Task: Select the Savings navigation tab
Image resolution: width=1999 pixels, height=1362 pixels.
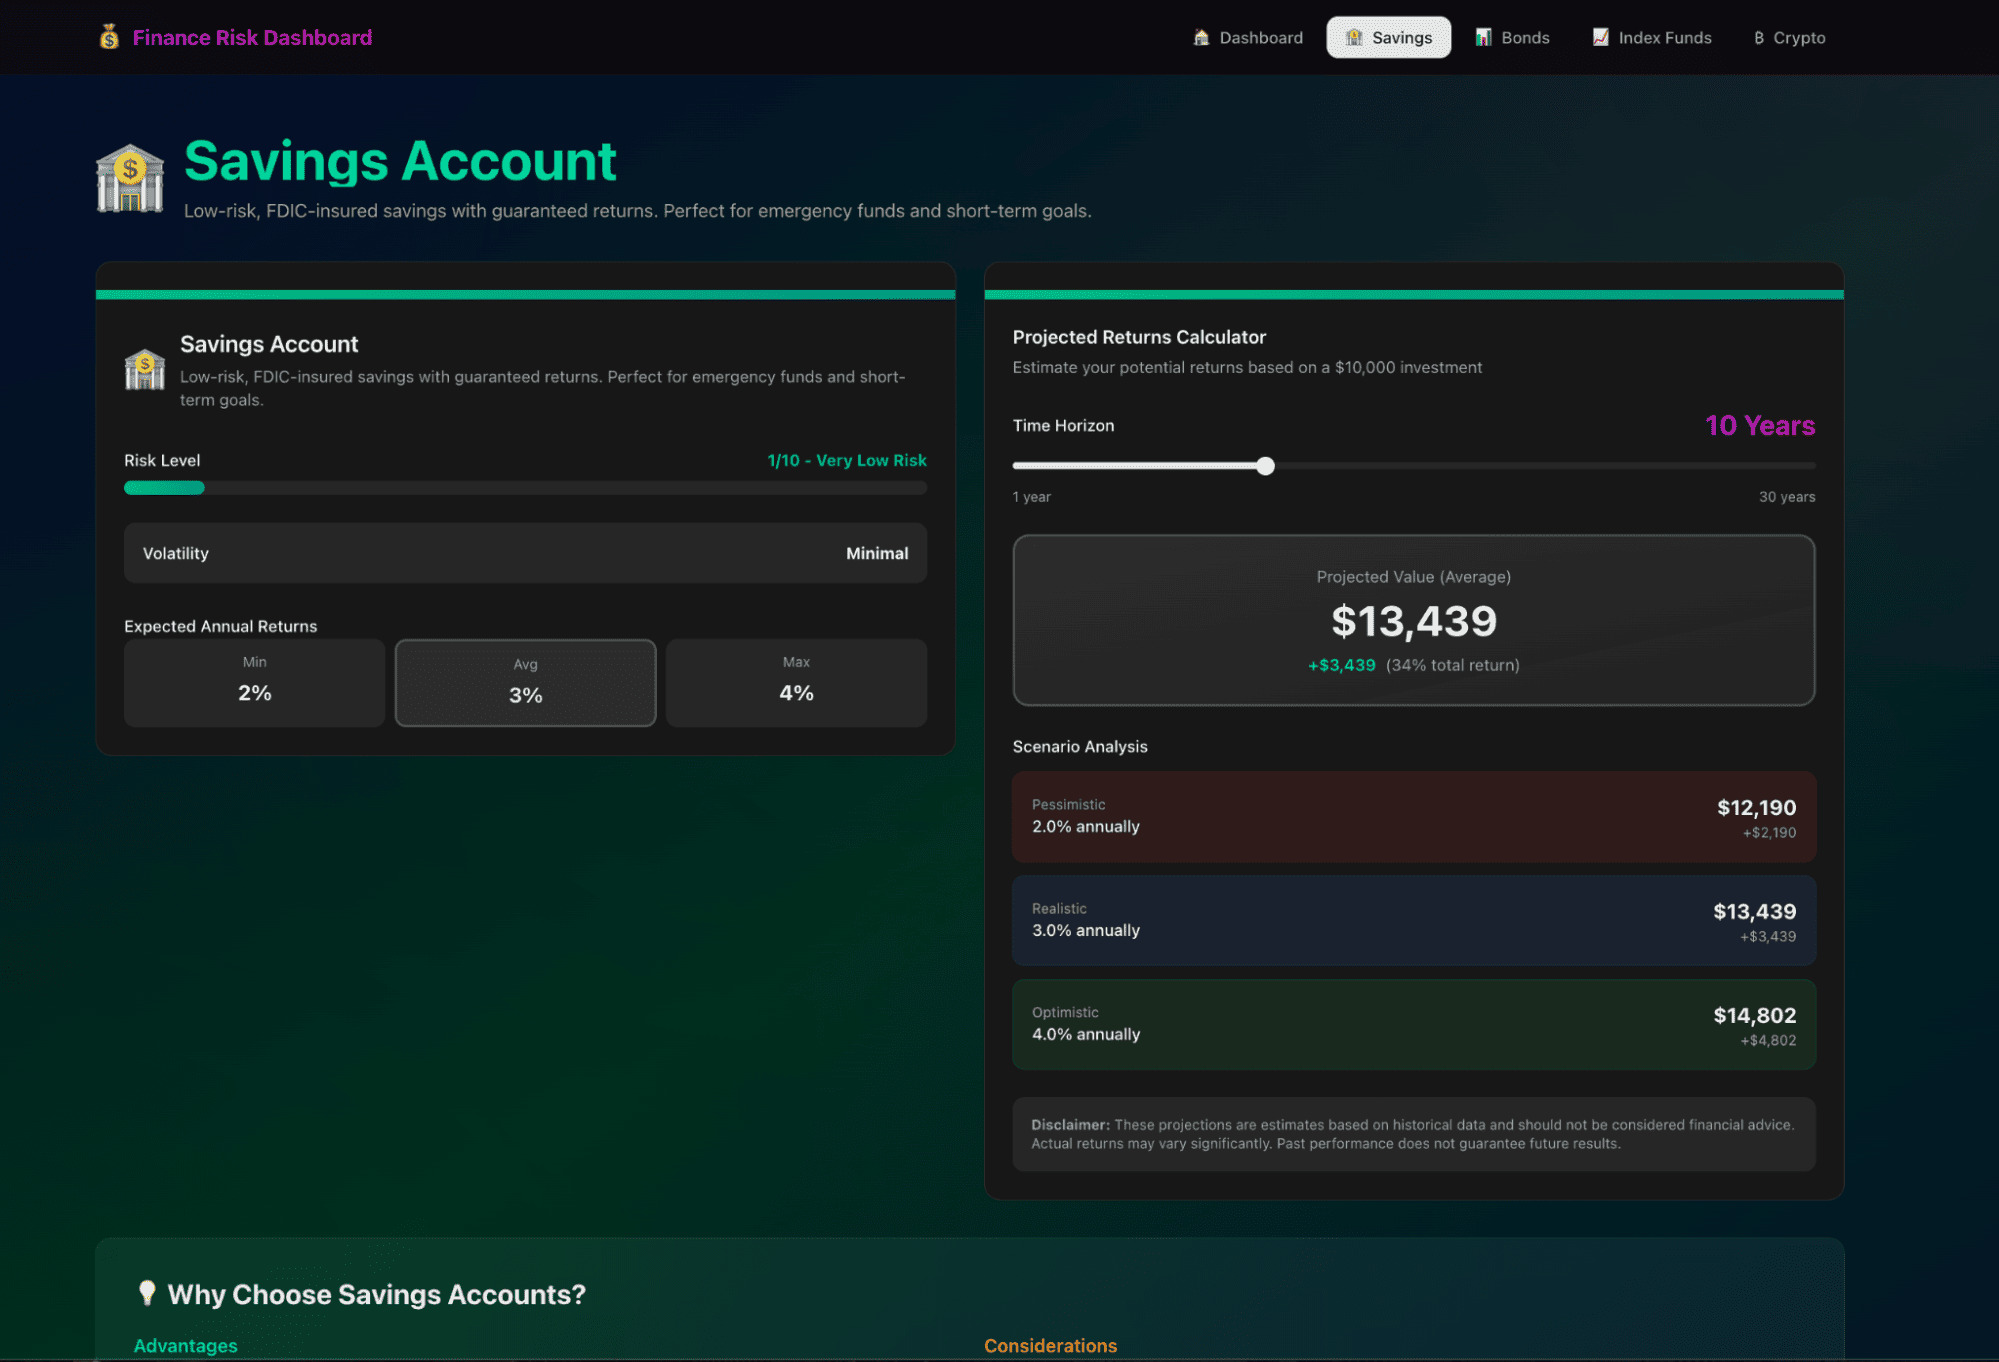Action: click(1388, 37)
